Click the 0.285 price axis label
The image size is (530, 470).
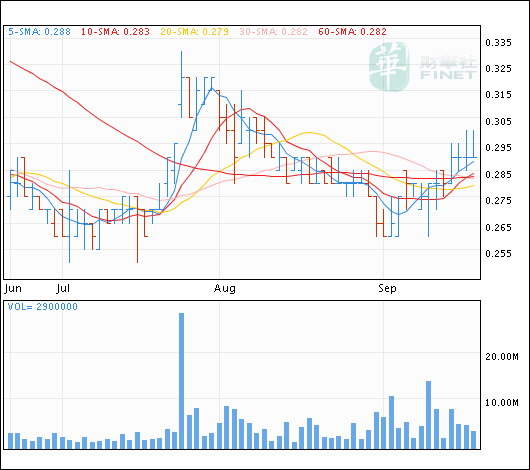(x=499, y=174)
